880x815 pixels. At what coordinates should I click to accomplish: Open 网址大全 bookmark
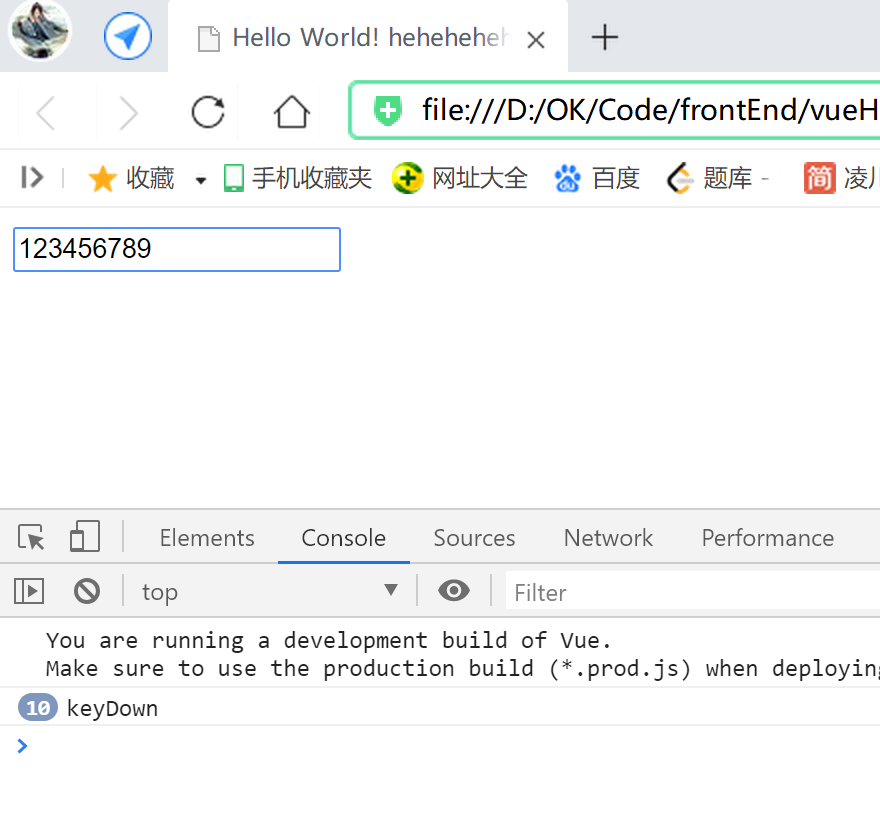460,178
